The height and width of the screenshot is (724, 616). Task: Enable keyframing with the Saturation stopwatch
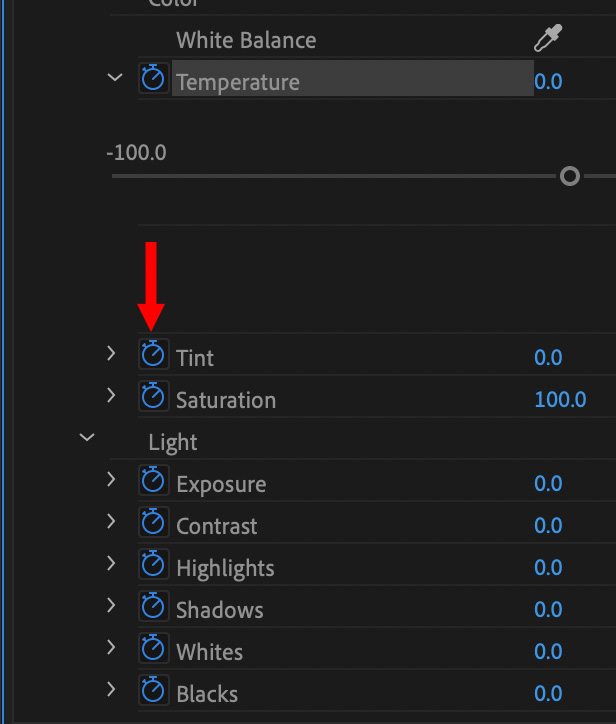[x=153, y=397]
